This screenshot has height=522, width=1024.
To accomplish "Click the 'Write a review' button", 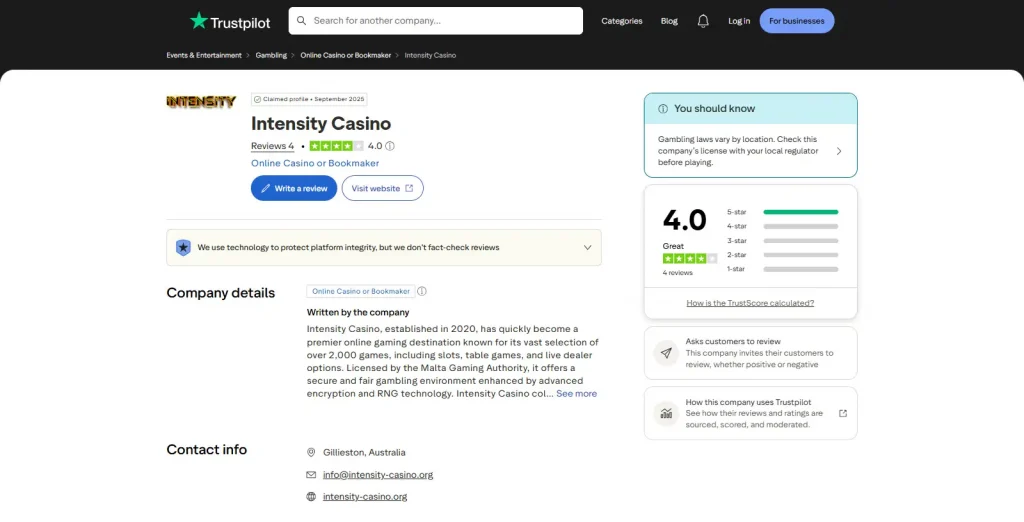I will point(294,188).
